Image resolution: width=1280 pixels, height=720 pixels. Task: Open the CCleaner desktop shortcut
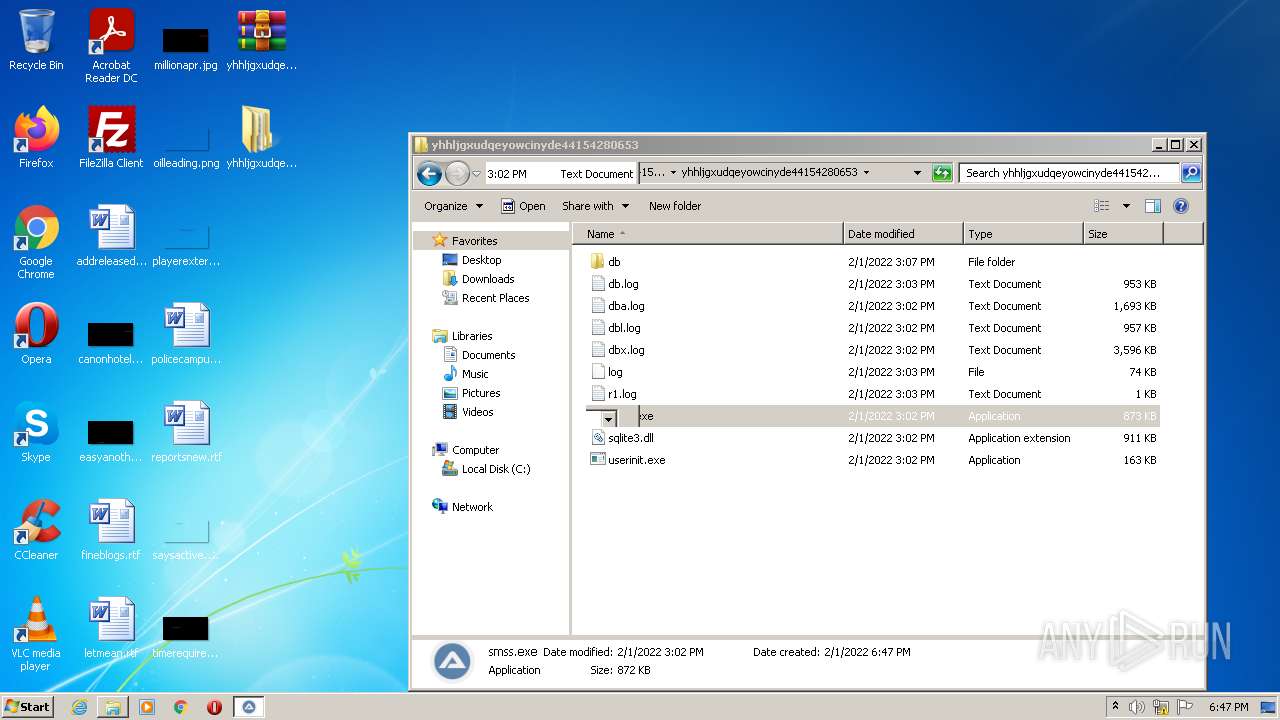coord(36,530)
